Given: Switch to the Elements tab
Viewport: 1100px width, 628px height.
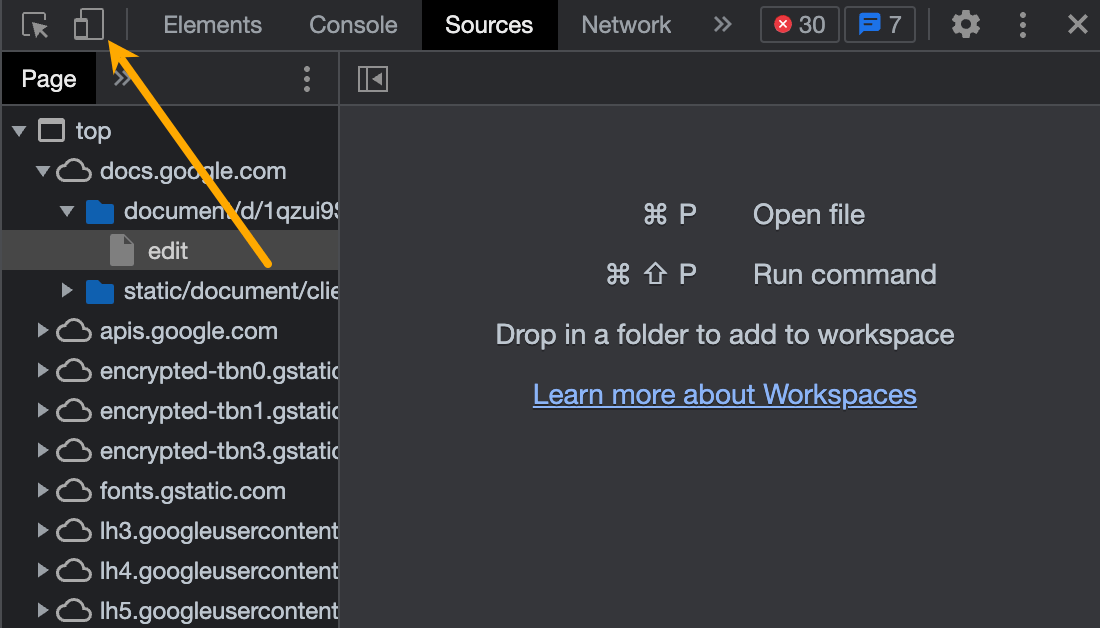Looking at the screenshot, I should (212, 24).
